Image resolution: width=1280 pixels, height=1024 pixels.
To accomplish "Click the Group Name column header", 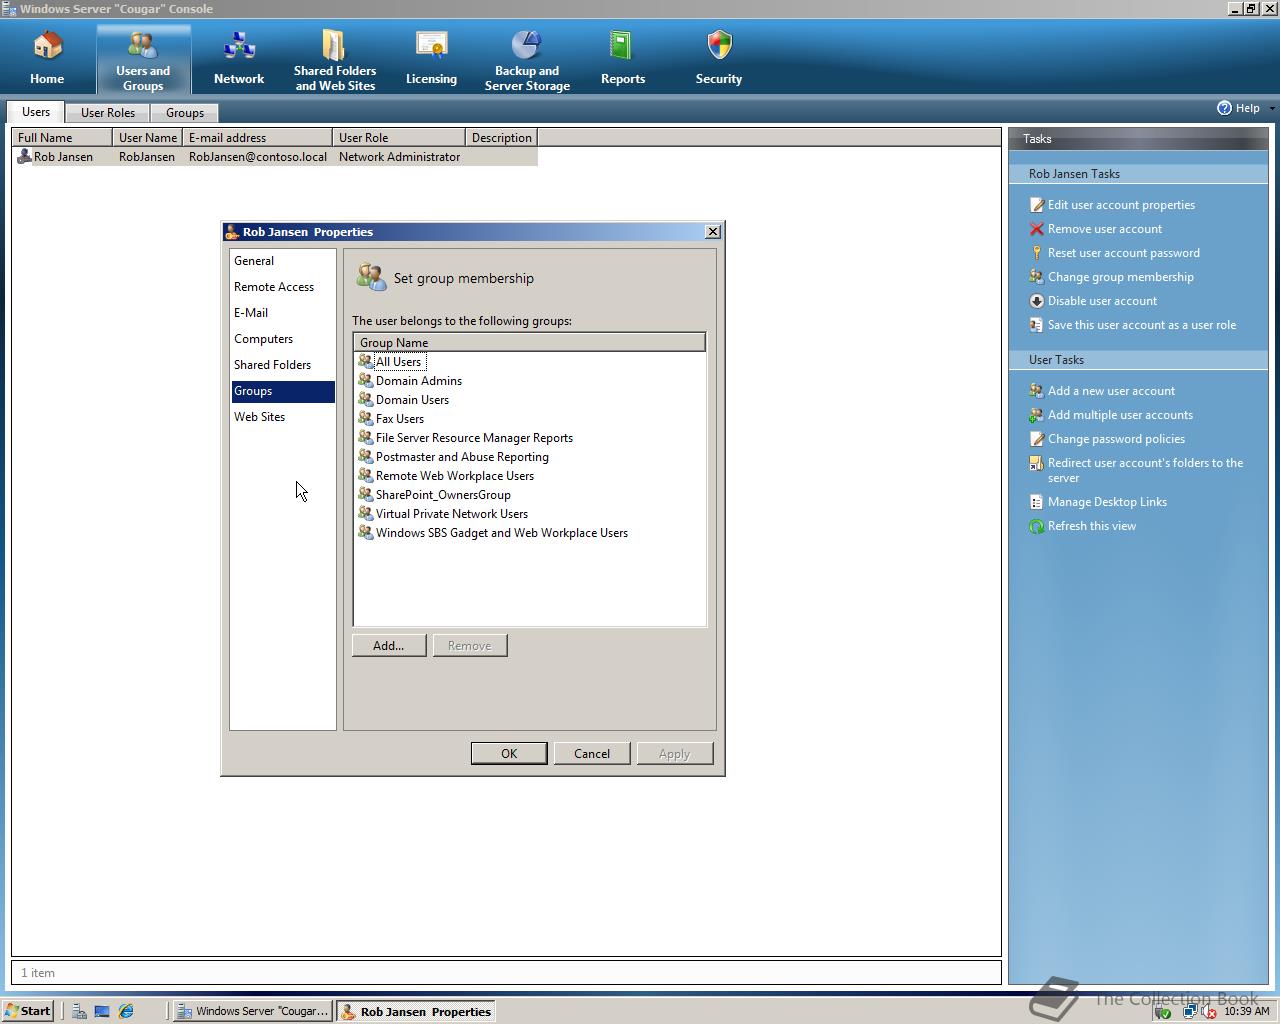I will pos(529,343).
